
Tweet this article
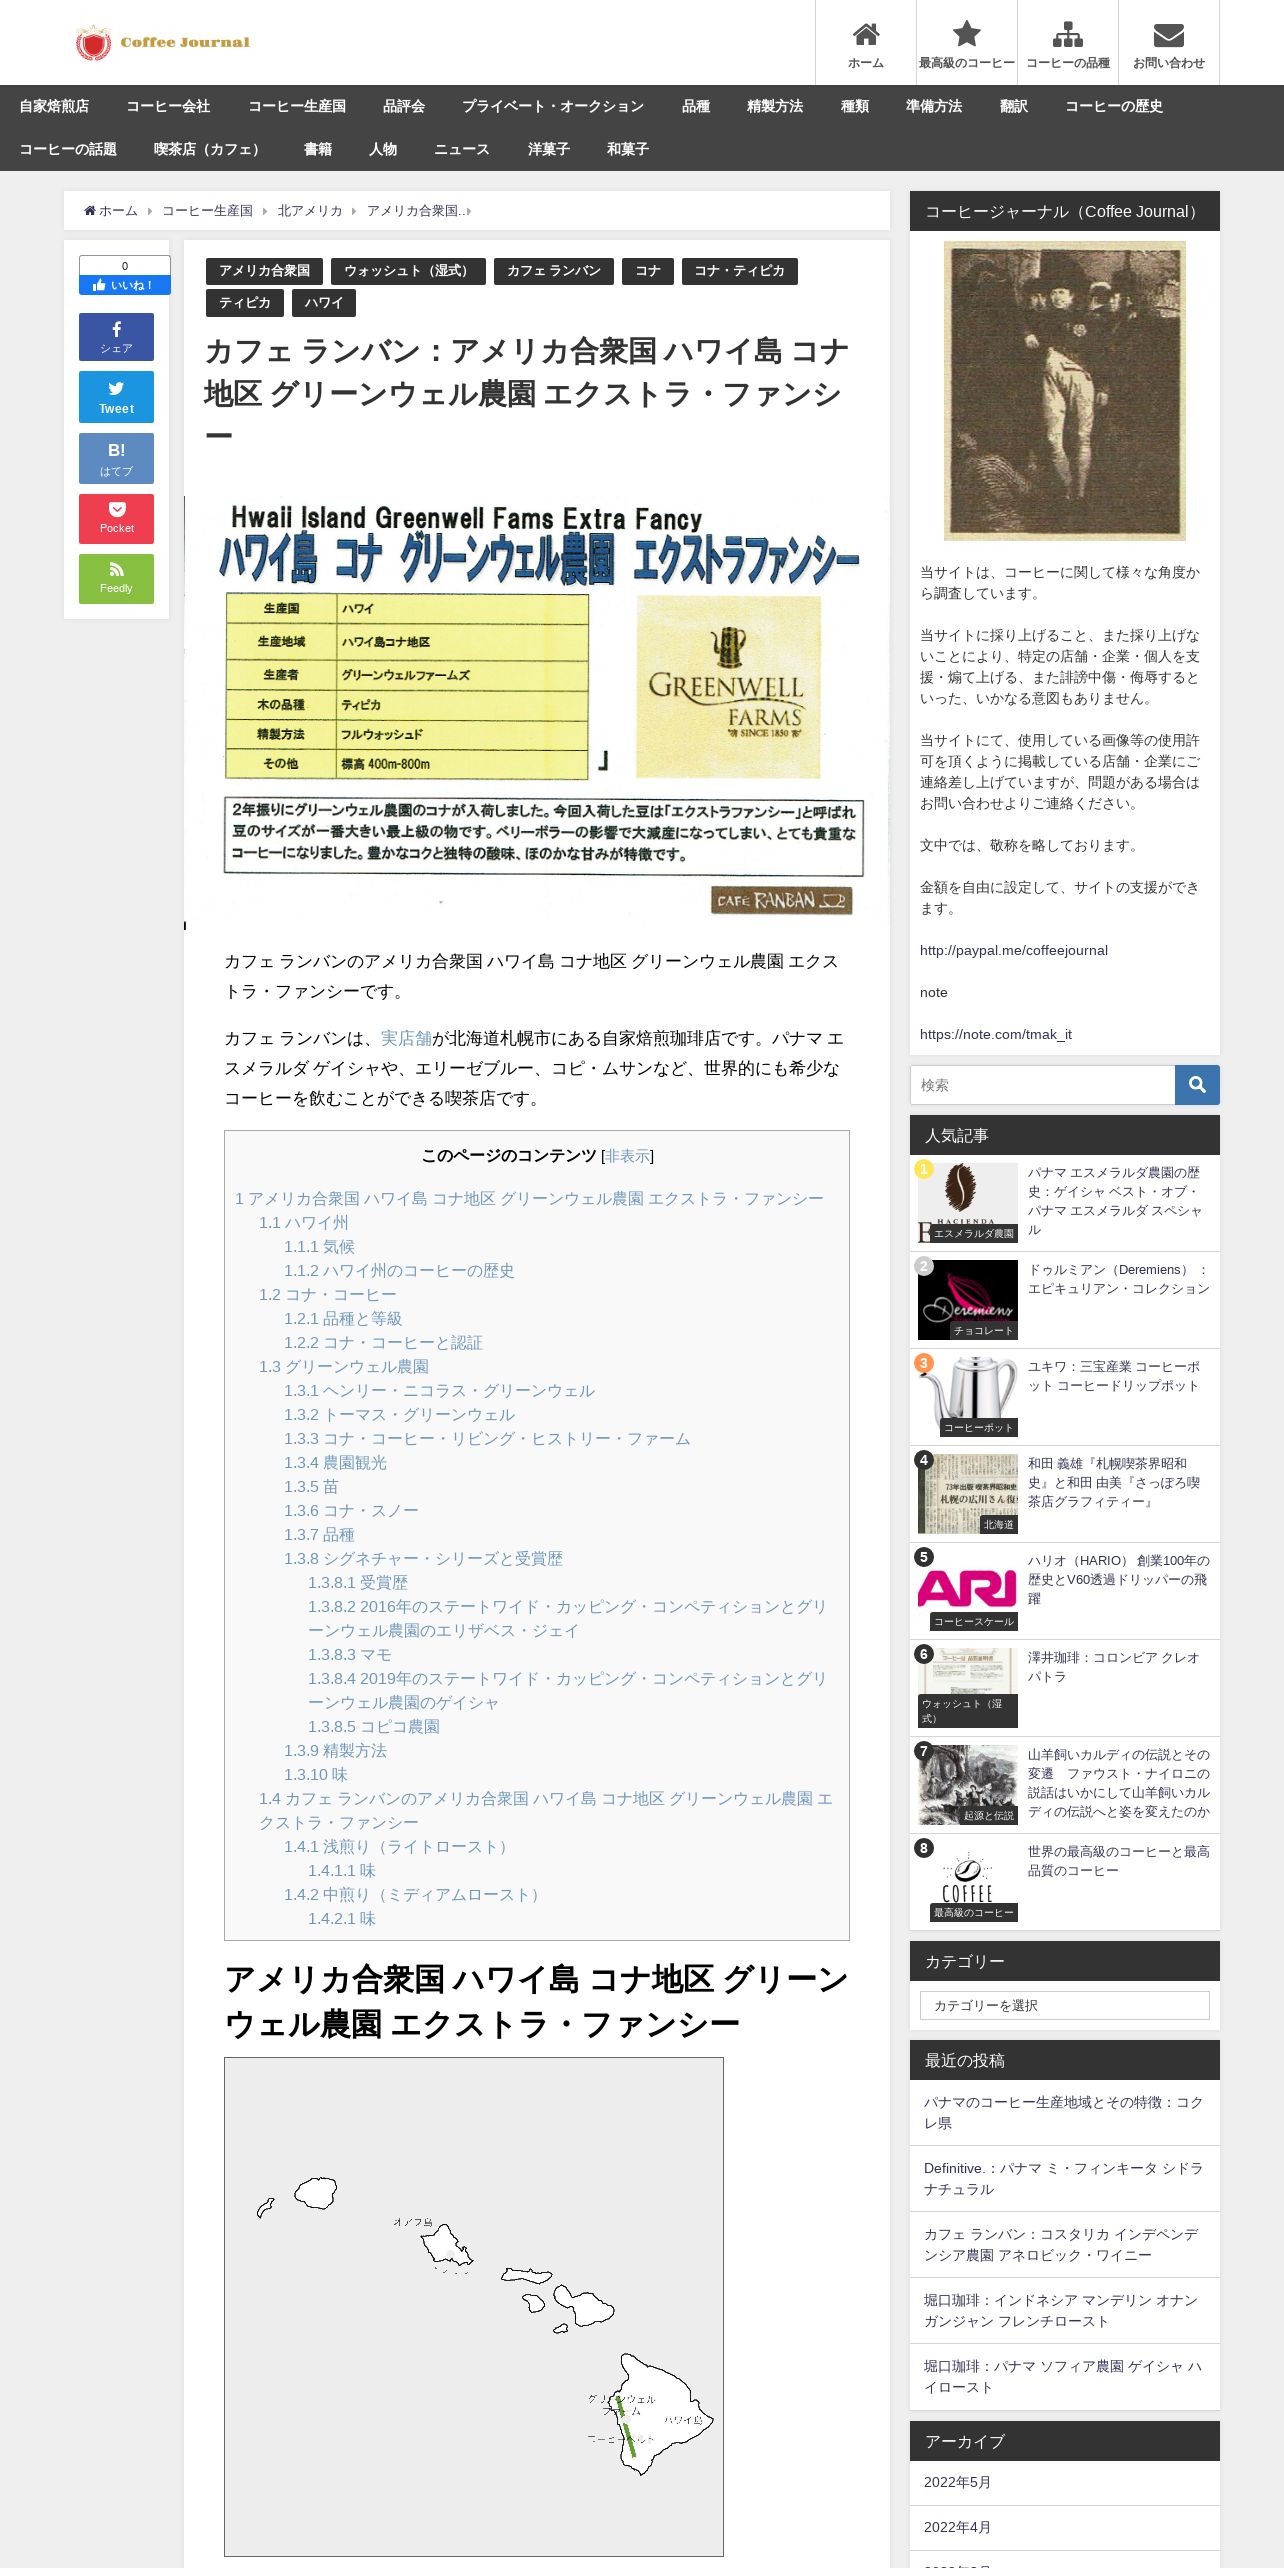[116, 397]
